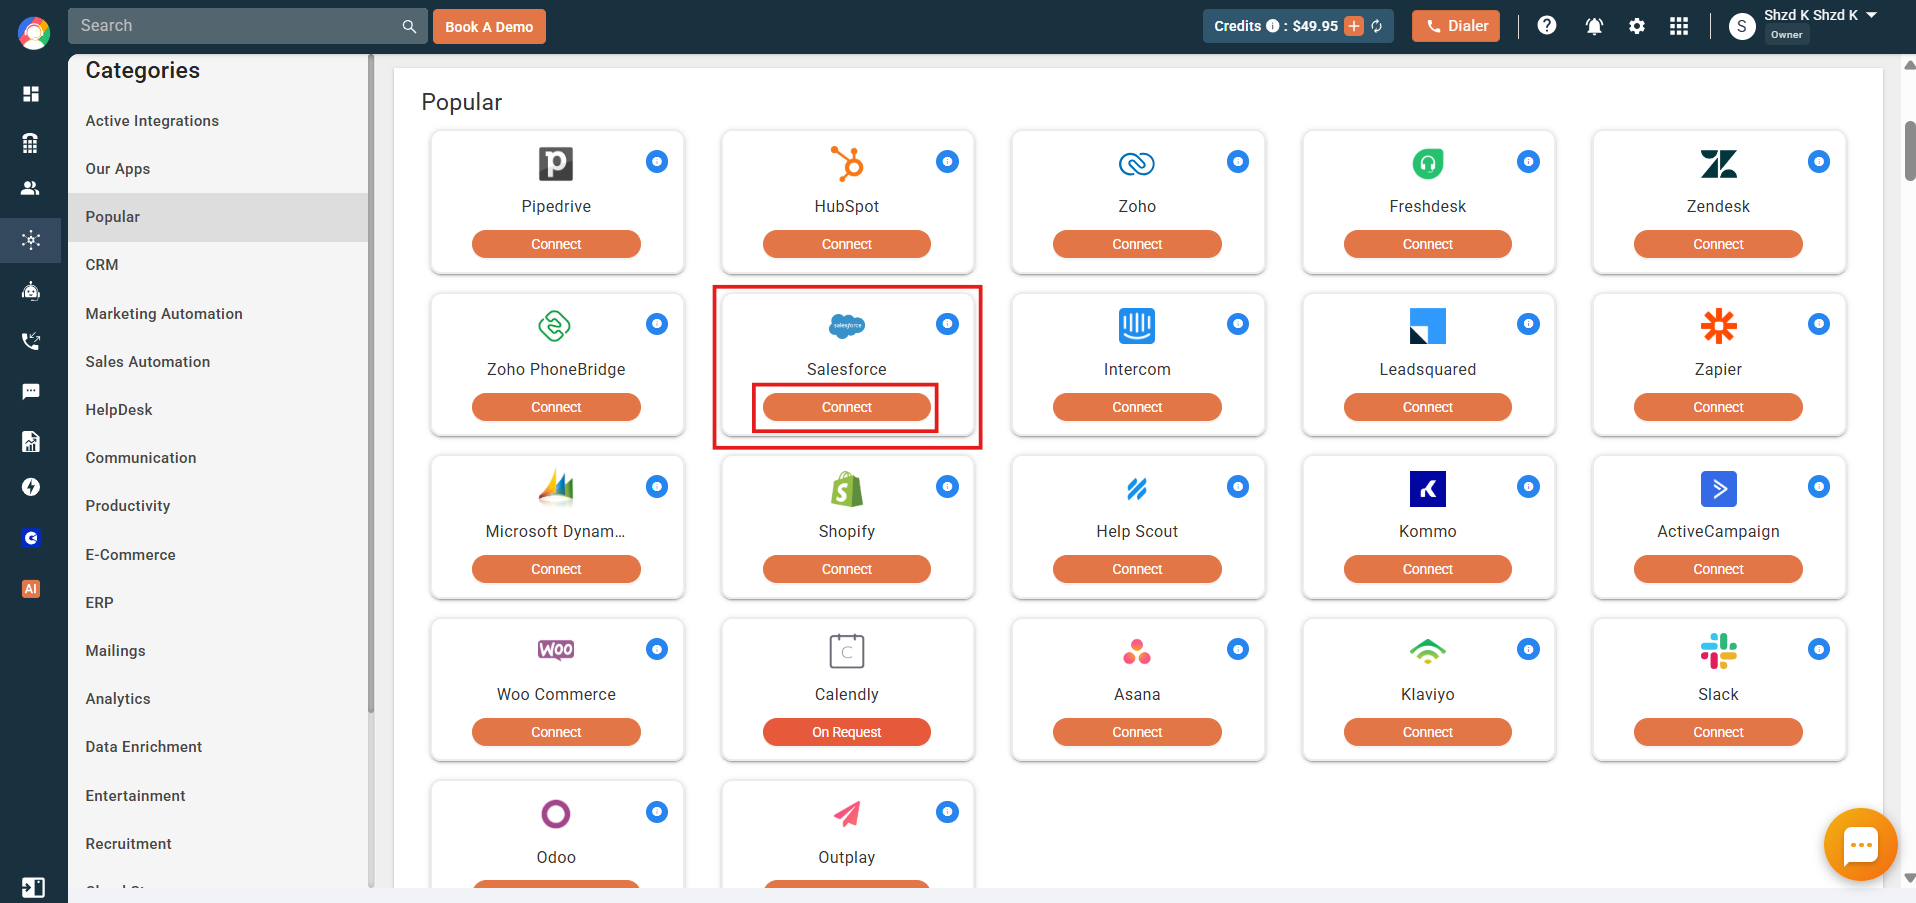Screen dimensions: 1916x903
Task: Connect the Freshdesk integration
Action: (x=1428, y=244)
